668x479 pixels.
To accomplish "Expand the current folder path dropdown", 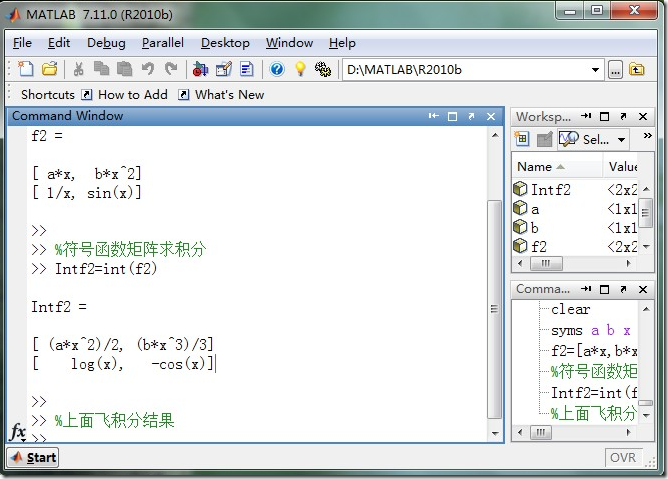I will point(595,70).
